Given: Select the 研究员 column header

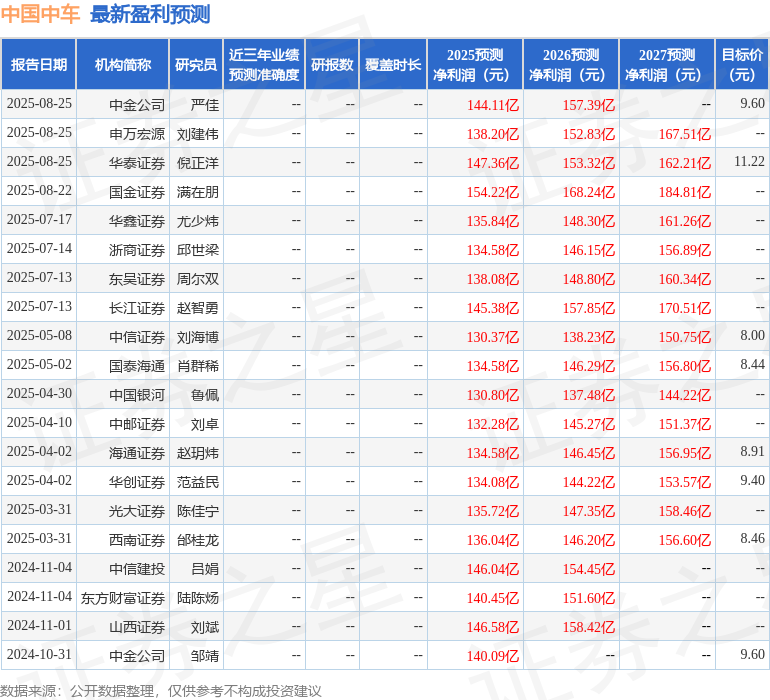Looking at the screenshot, I should (x=196, y=64).
